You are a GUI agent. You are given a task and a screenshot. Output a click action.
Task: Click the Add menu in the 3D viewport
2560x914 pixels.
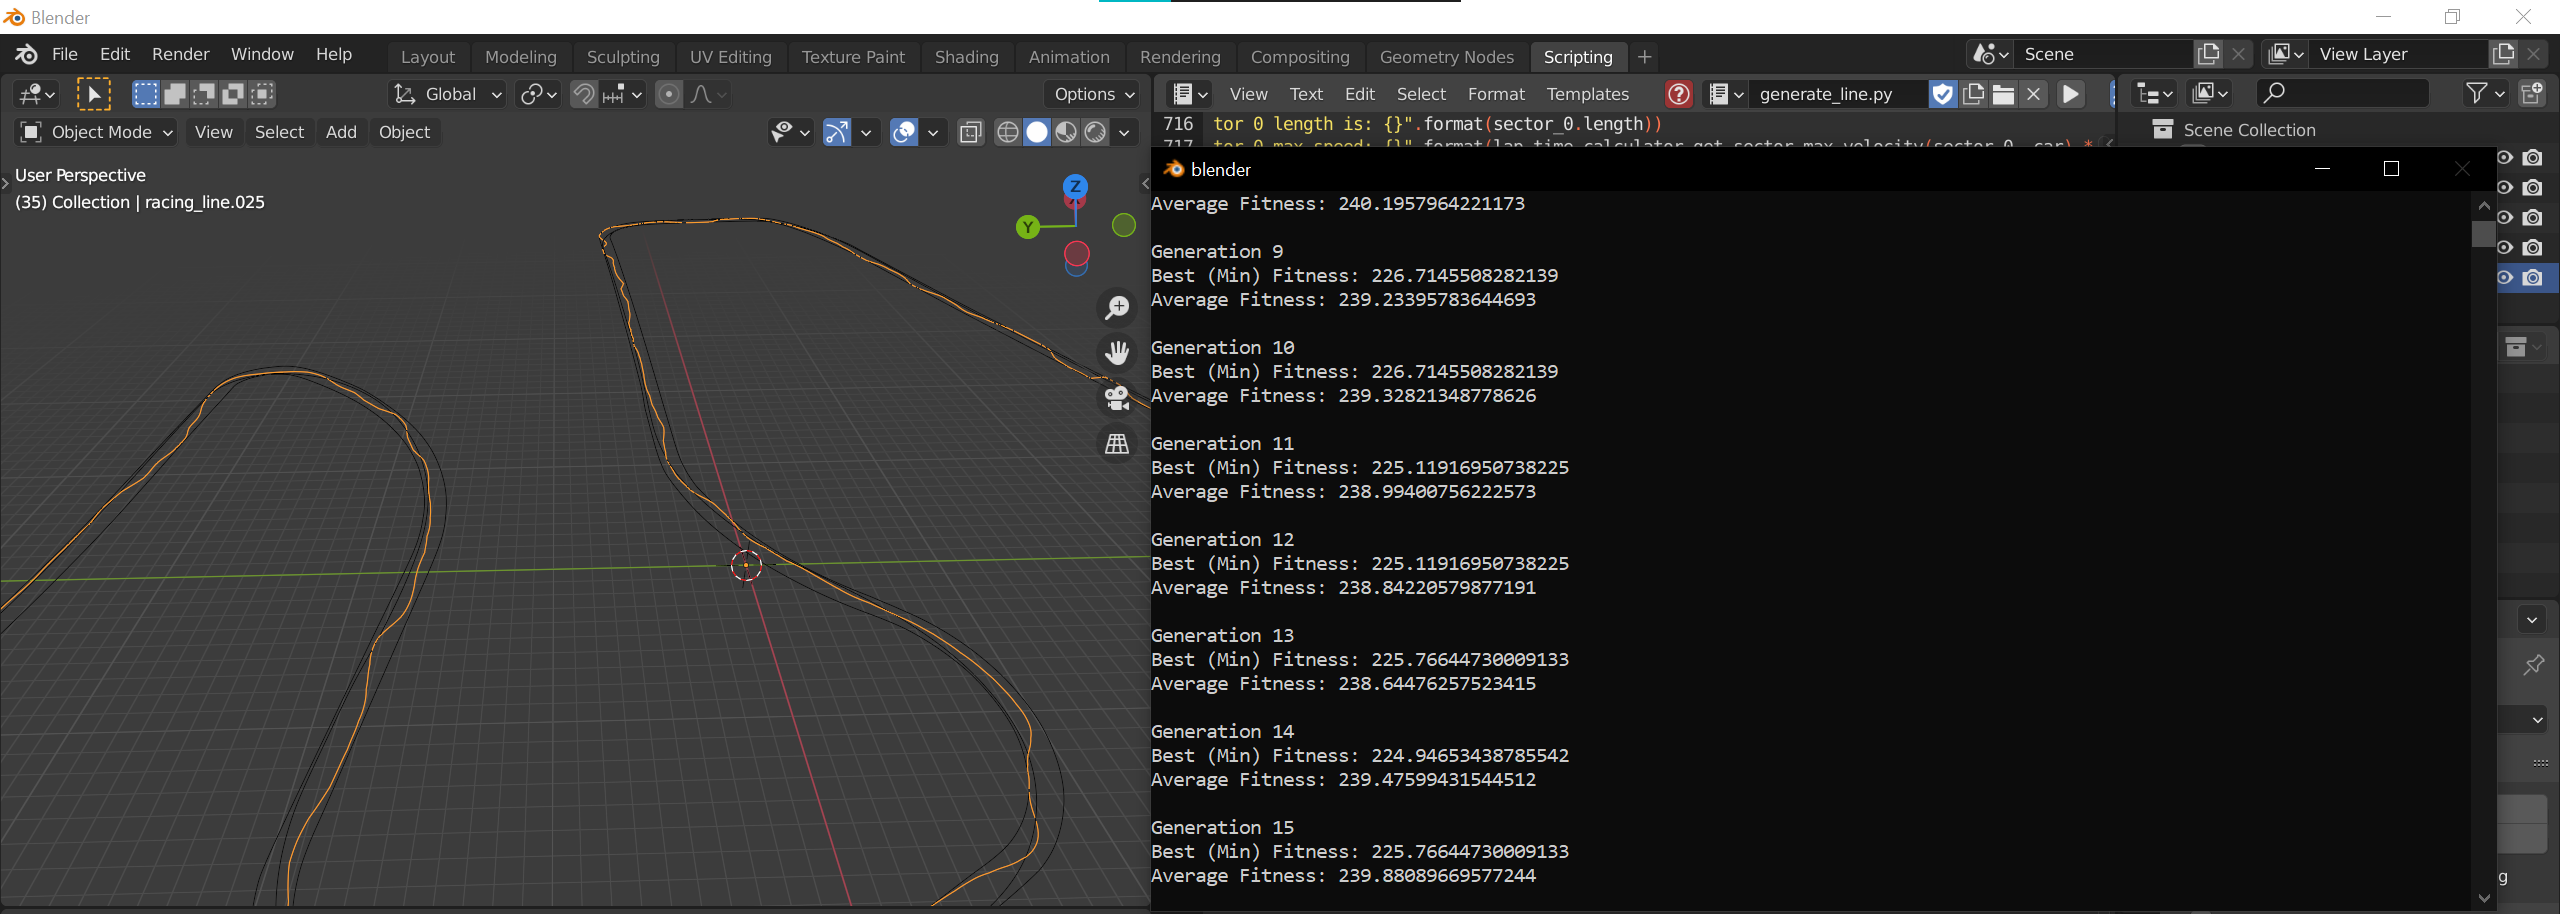[341, 132]
